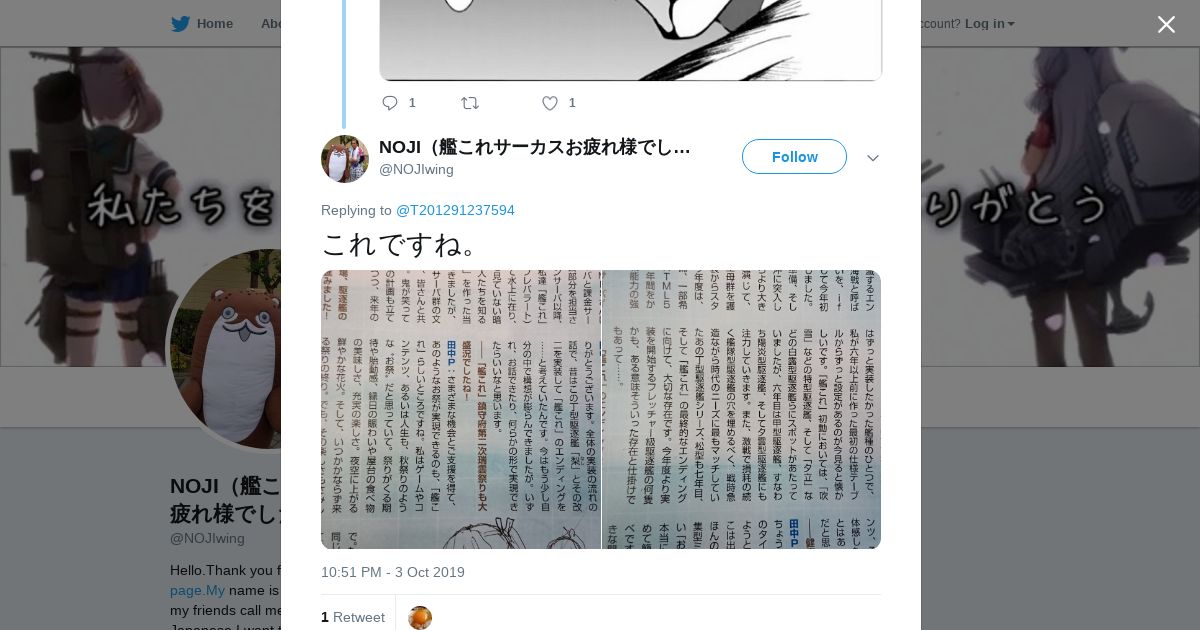Click the Twitter bird Home icon
1200x630 pixels.
tap(180, 23)
